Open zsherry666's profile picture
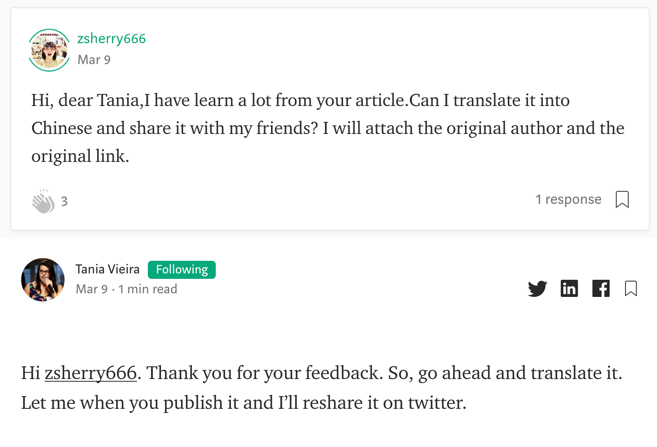The width and height of the screenshot is (657, 447). (x=49, y=49)
